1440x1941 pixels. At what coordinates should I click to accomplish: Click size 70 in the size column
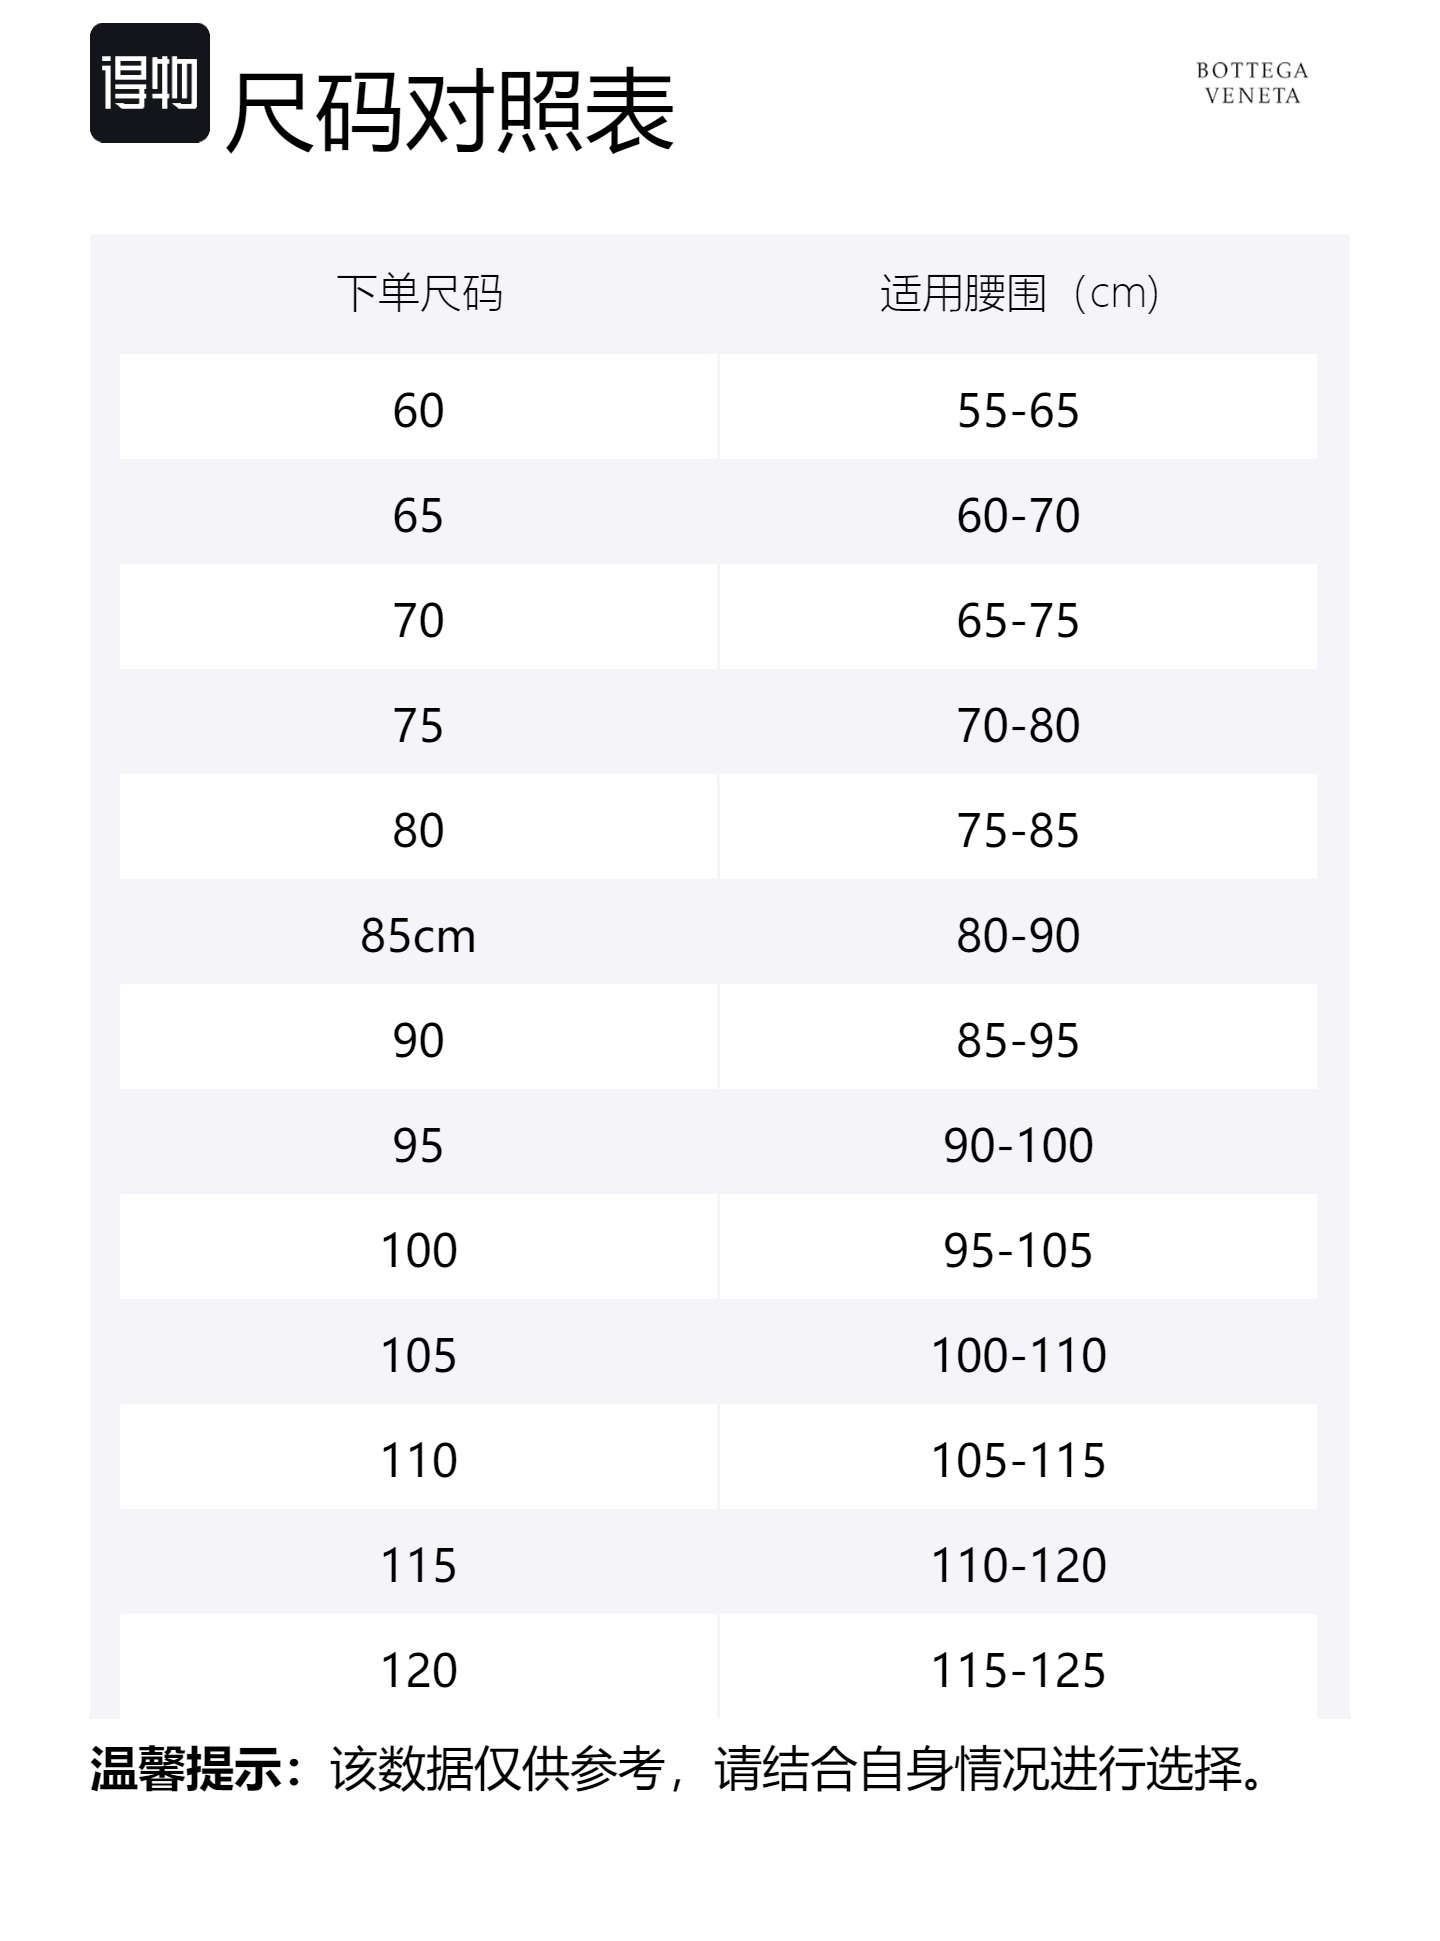tap(418, 621)
